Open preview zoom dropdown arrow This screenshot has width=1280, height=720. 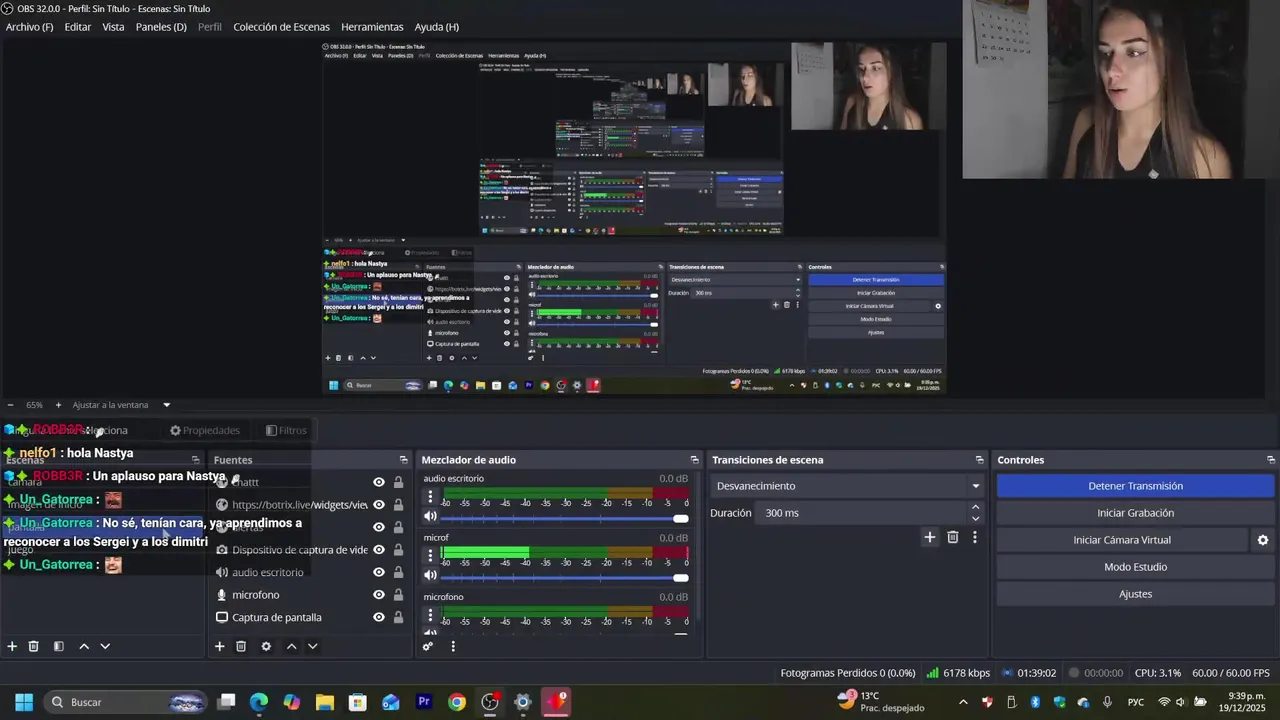166,405
